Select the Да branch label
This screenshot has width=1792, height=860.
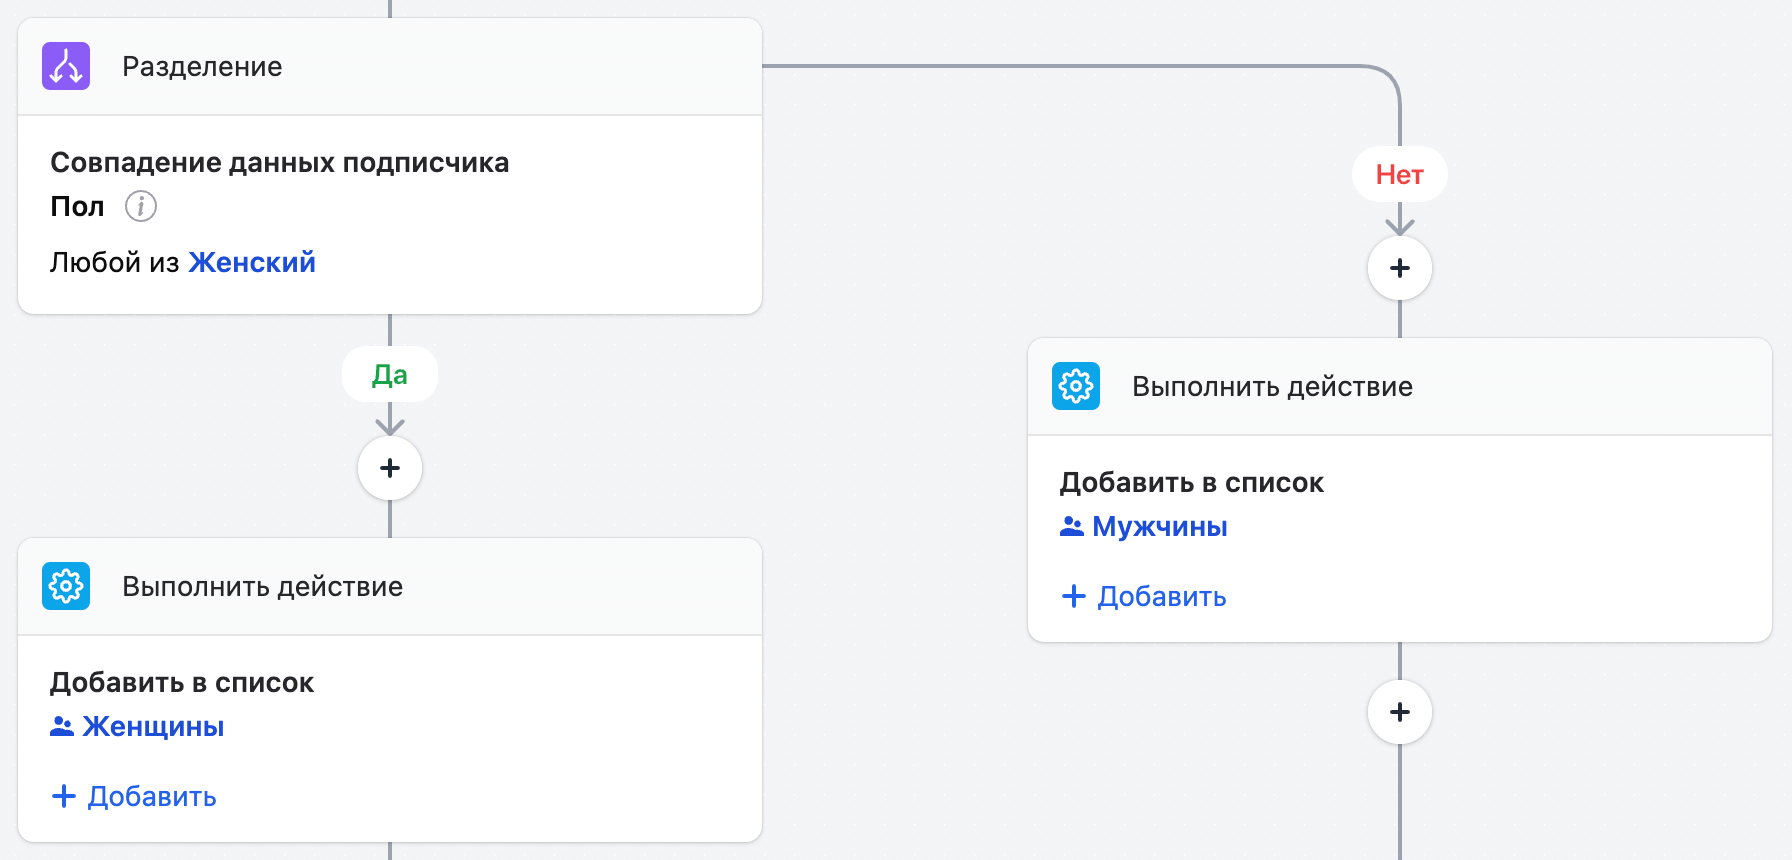(390, 374)
